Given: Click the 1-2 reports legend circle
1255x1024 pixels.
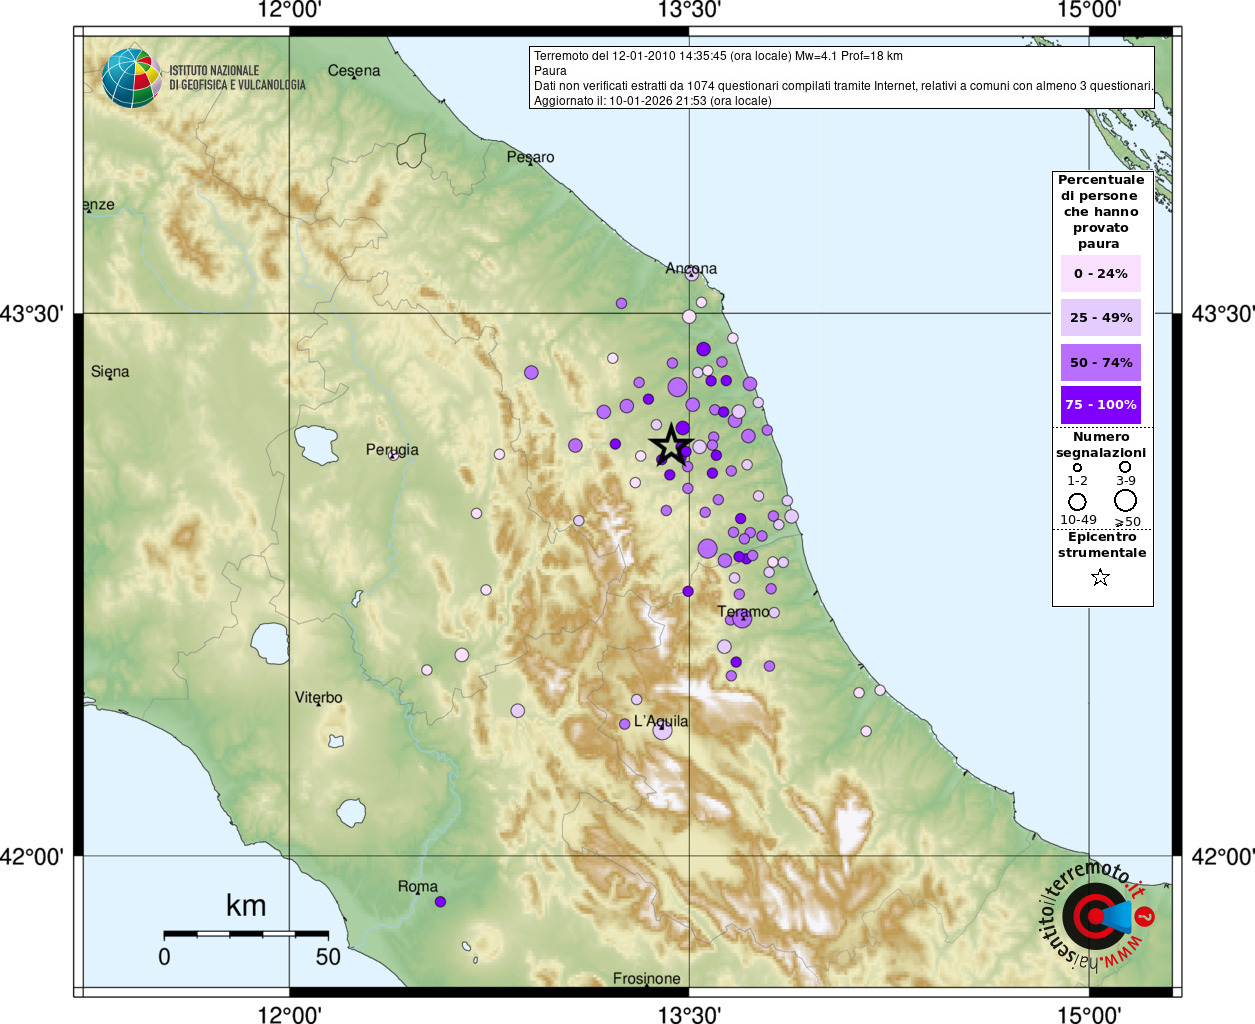Looking at the screenshot, I should [x=1077, y=467].
